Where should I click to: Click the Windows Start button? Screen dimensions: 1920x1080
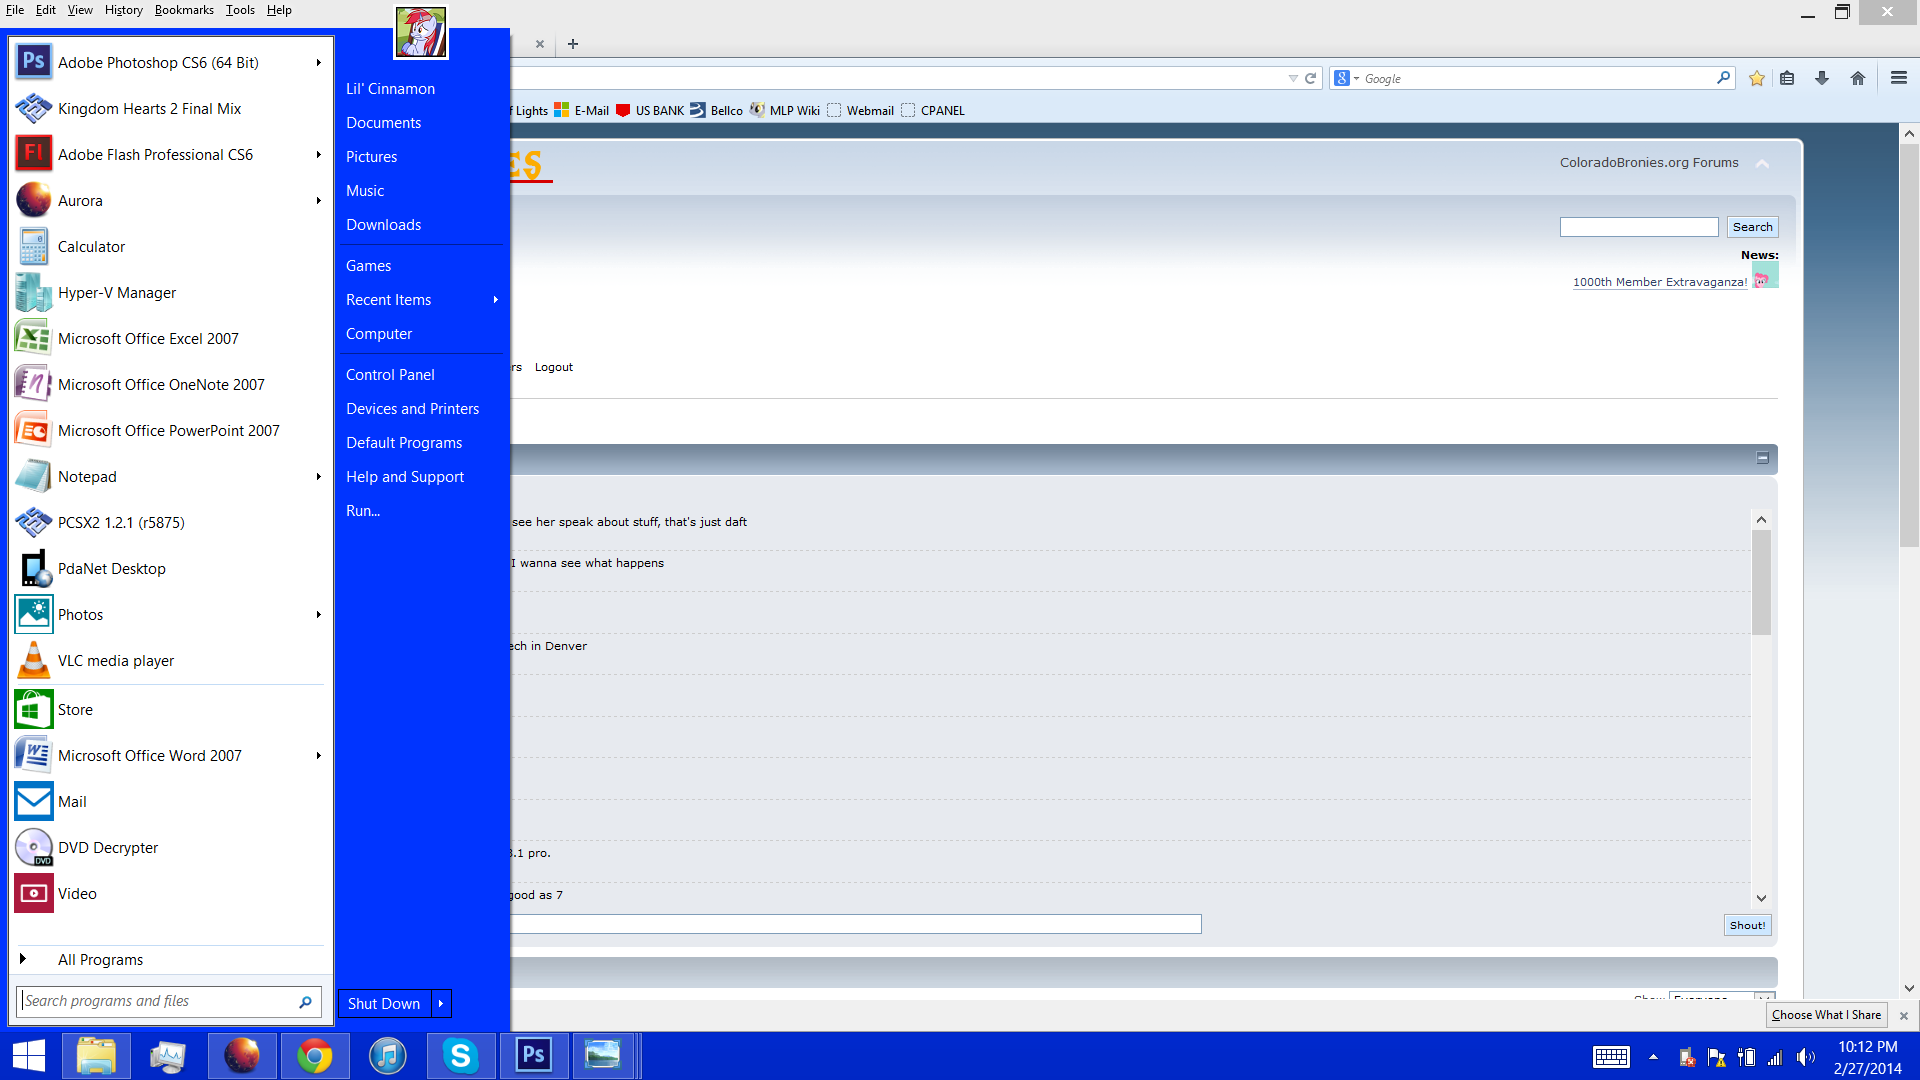pyautogui.click(x=29, y=1056)
